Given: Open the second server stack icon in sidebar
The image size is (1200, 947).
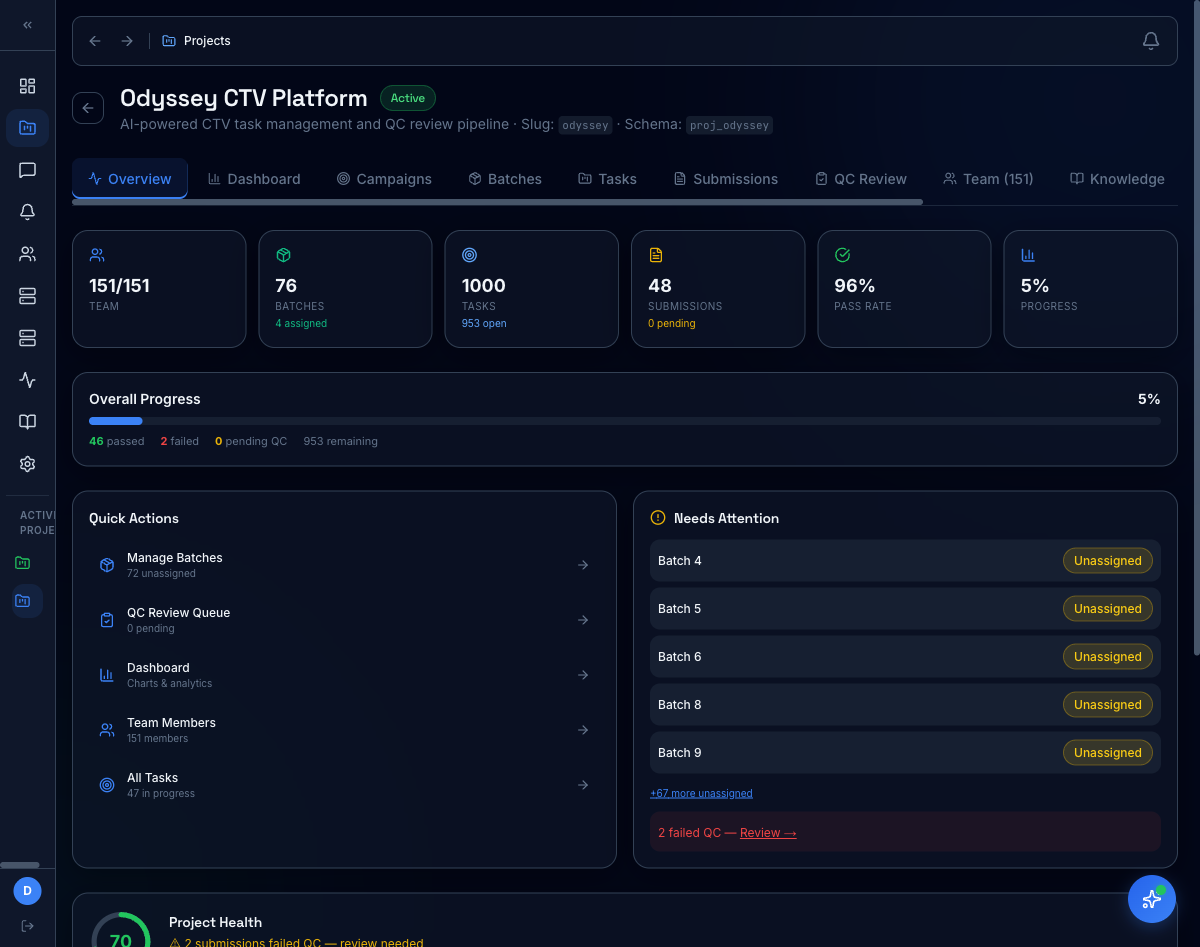Looking at the screenshot, I should click(27, 338).
